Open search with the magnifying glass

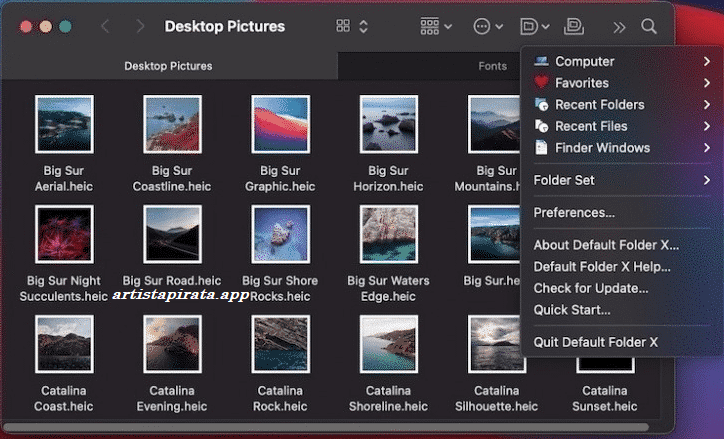coord(649,26)
